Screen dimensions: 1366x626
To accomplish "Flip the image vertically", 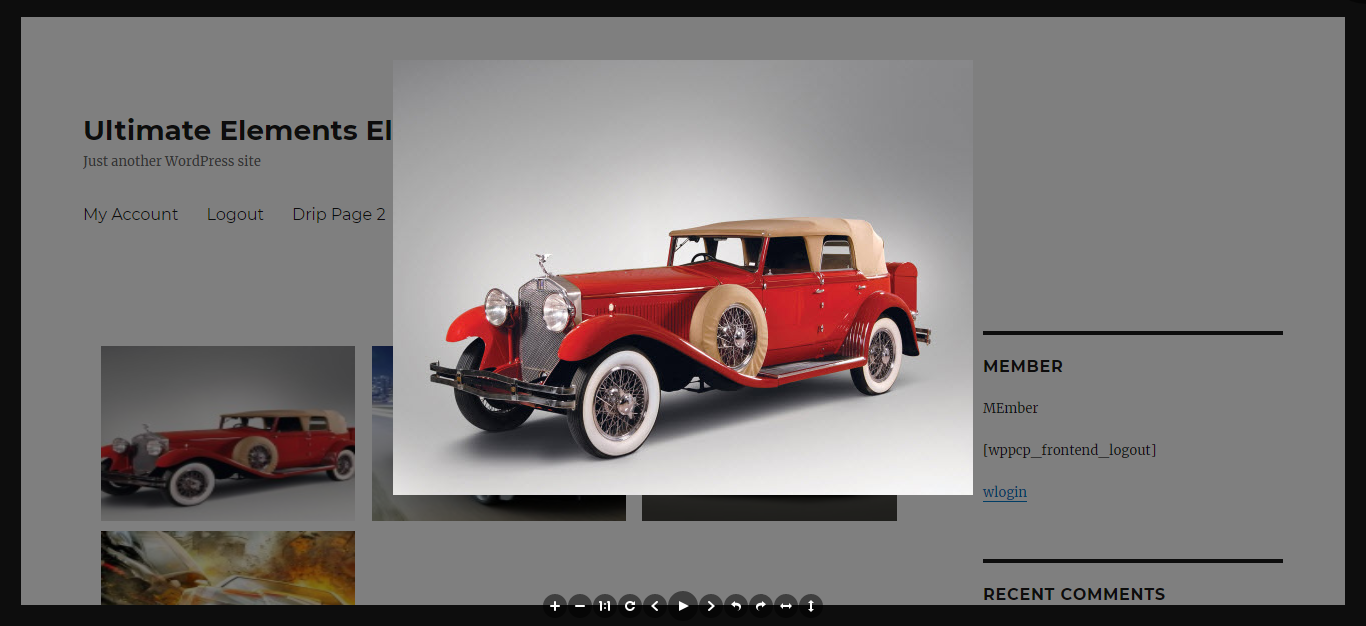I will 811,606.
